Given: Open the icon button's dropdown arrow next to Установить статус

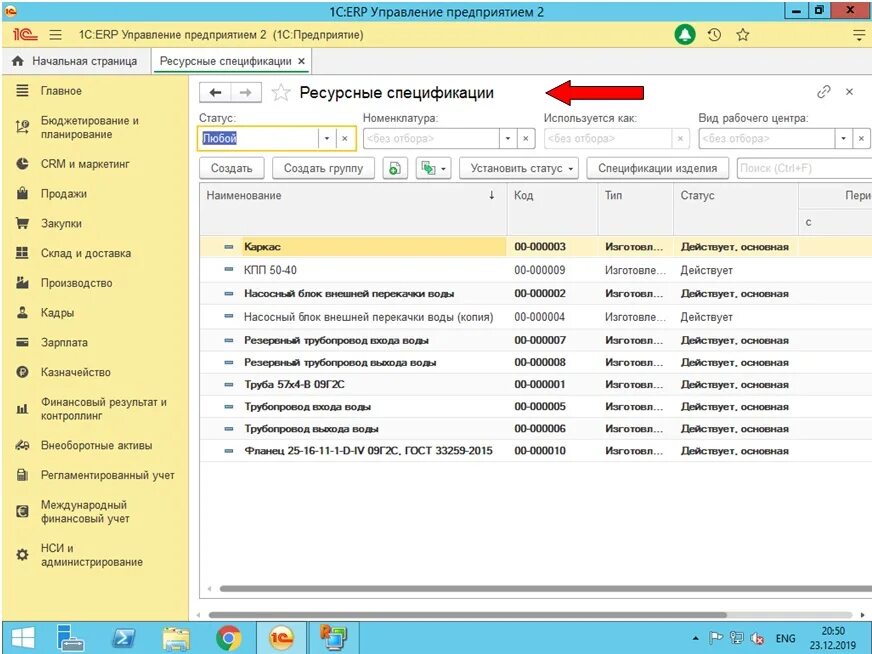Looking at the screenshot, I should pyautogui.click(x=443, y=169).
